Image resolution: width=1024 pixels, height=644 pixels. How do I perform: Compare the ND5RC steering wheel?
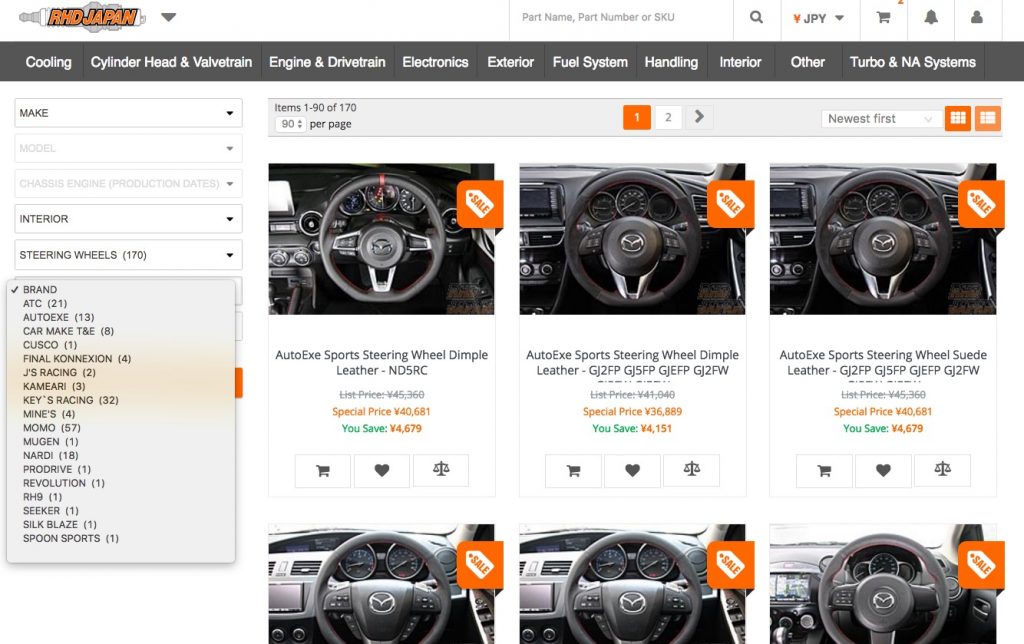[441, 470]
